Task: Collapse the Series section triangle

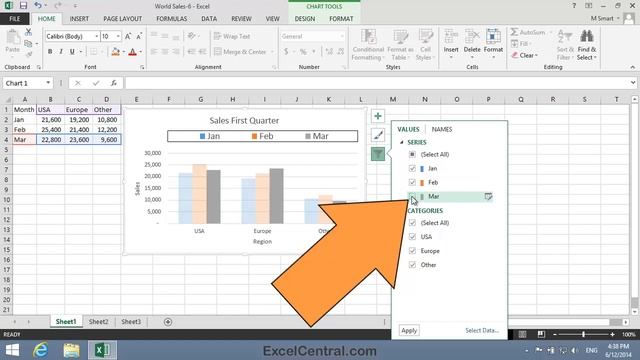Action: pos(402,142)
